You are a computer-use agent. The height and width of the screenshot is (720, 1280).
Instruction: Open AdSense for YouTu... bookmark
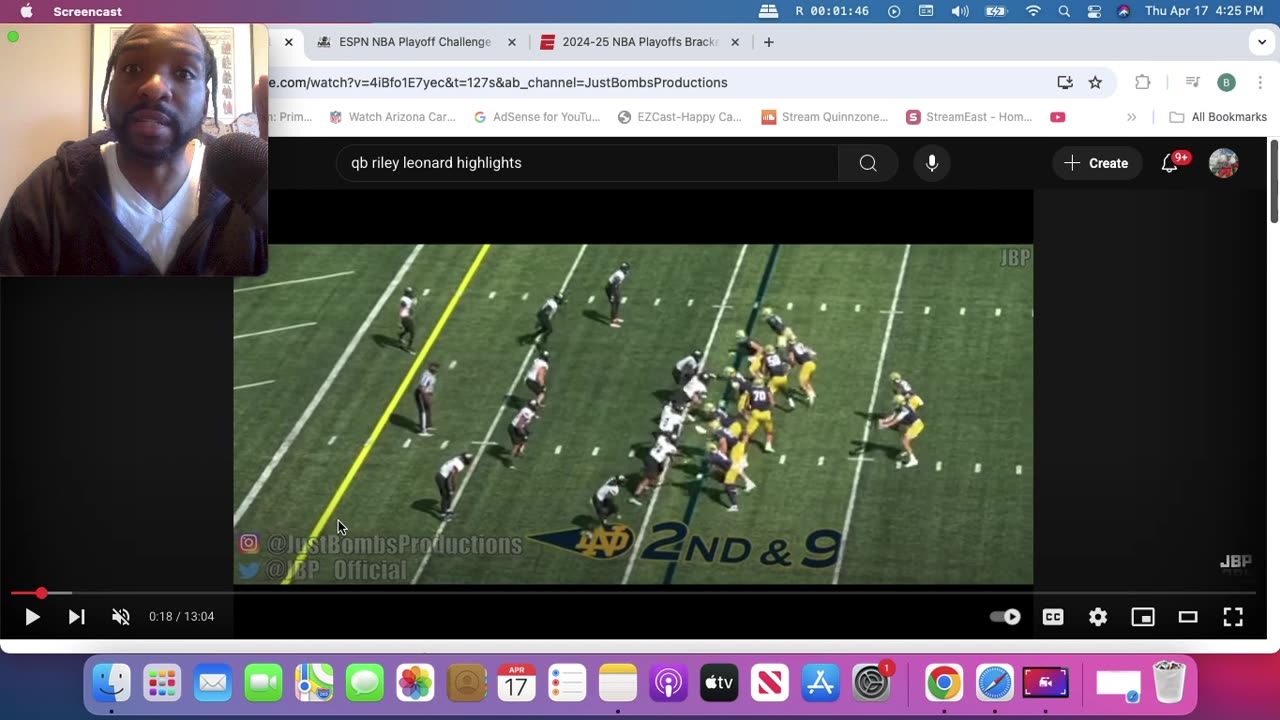[537, 117]
